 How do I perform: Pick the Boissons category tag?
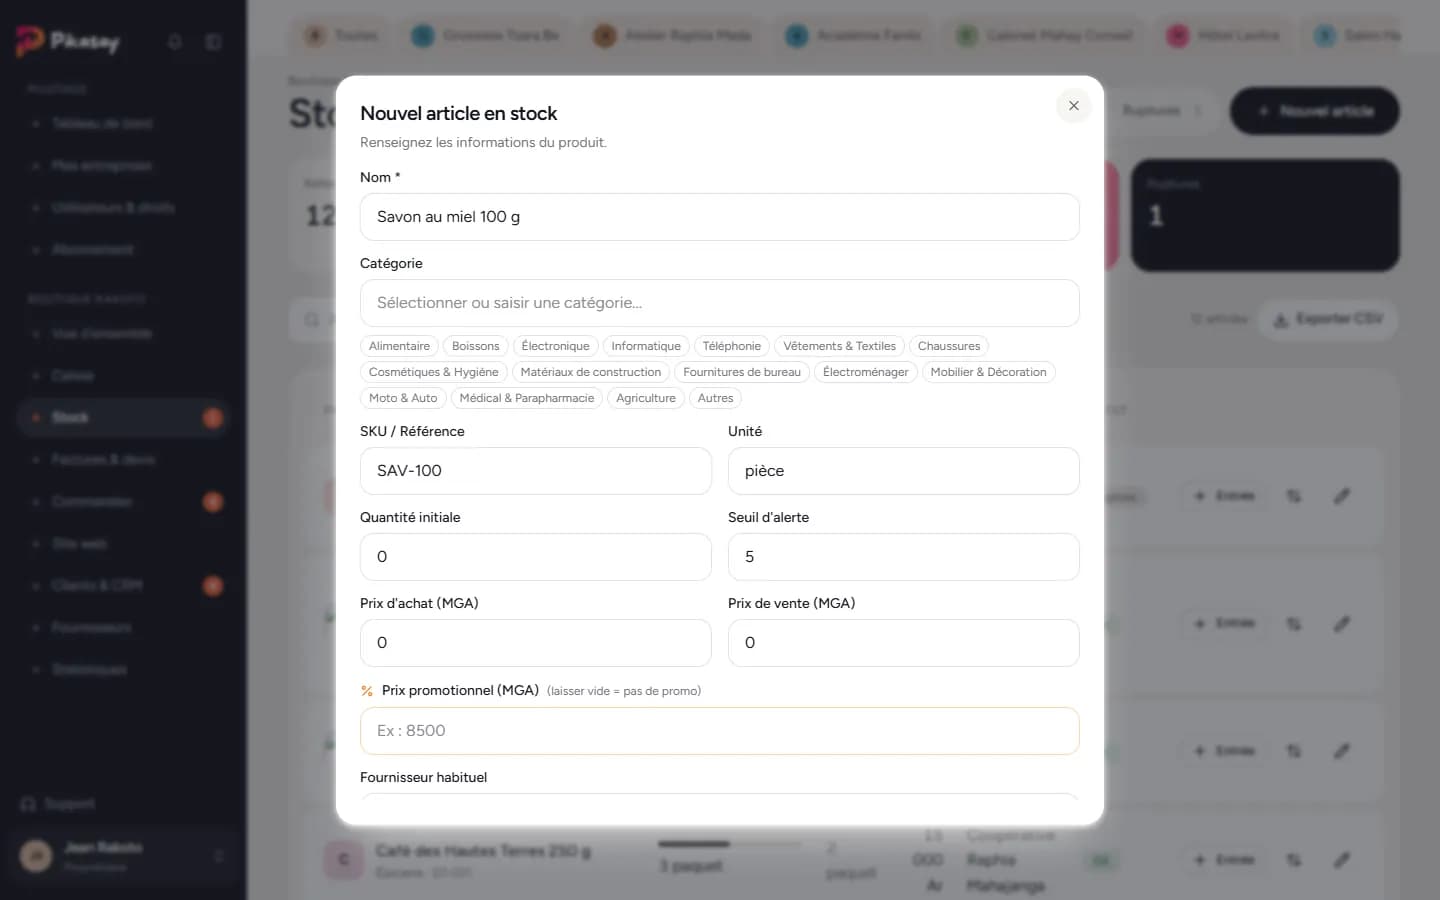click(x=475, y=346)
